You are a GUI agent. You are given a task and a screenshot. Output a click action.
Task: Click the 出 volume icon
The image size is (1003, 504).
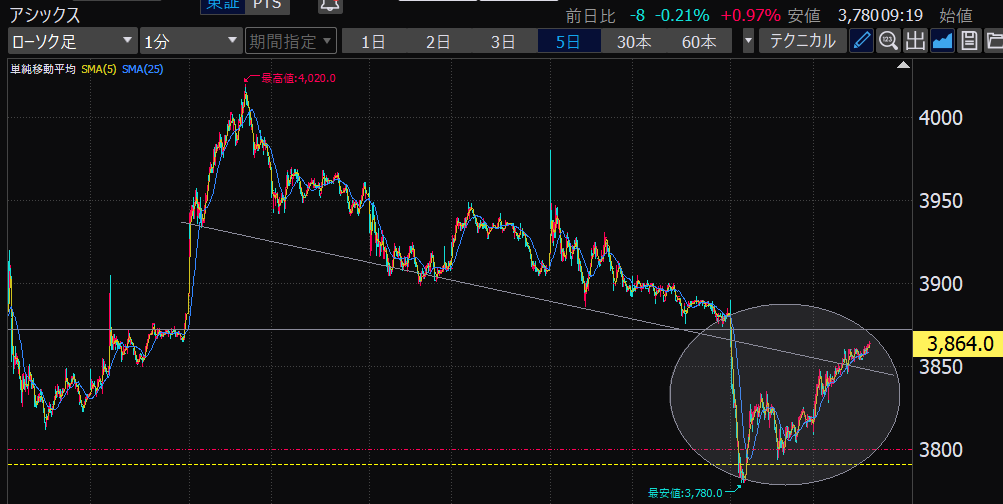point(915,41)
